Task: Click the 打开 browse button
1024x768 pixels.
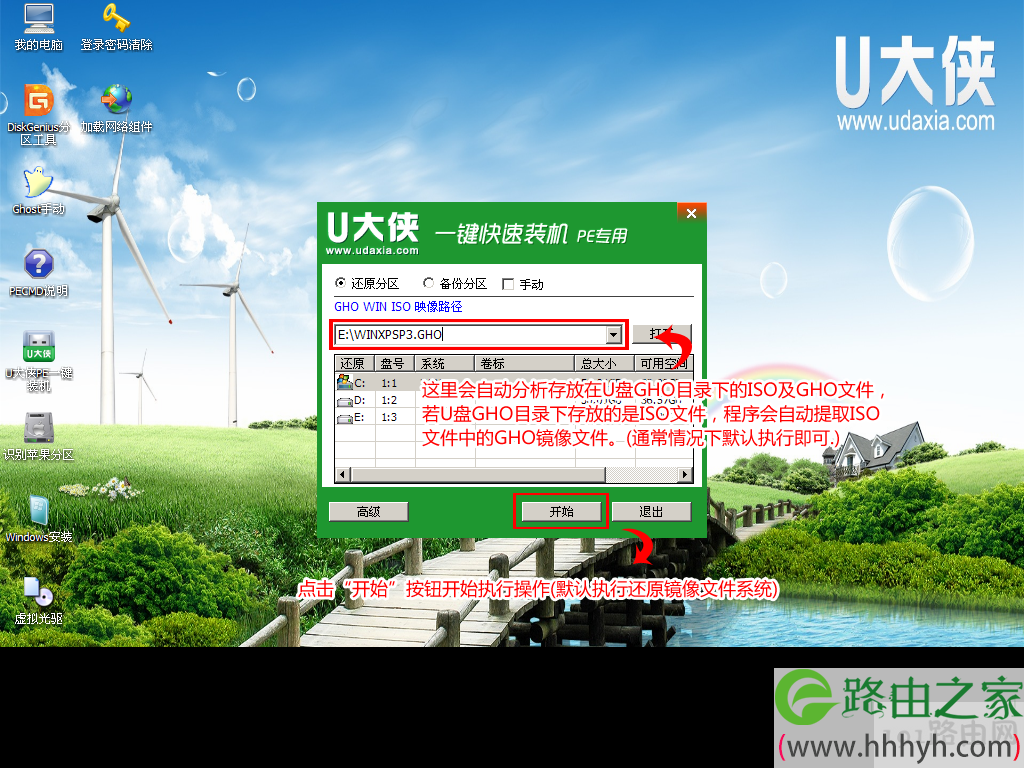Action: point(662,334)
